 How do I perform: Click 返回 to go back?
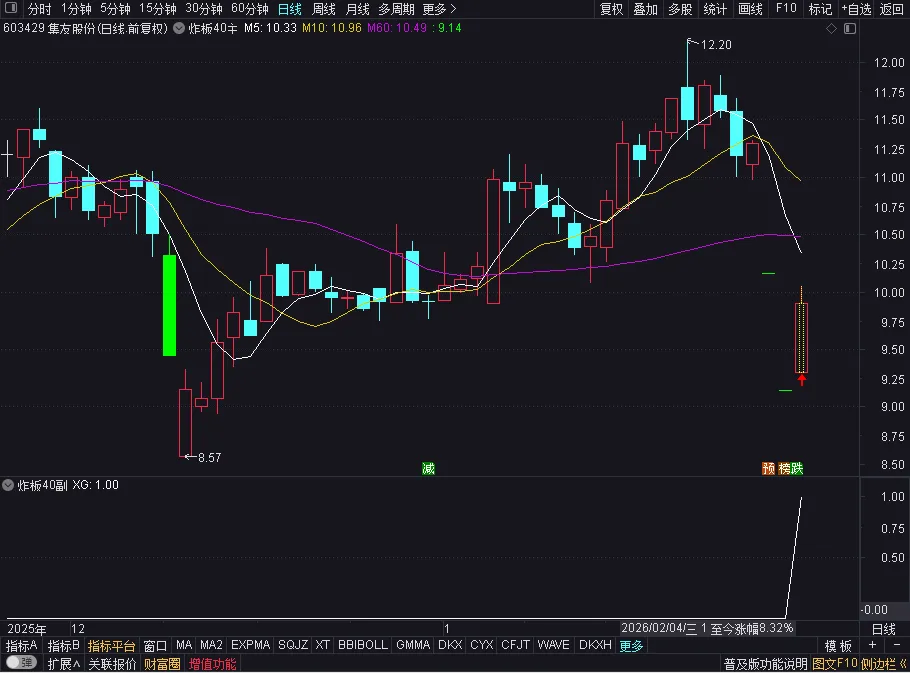891,9
